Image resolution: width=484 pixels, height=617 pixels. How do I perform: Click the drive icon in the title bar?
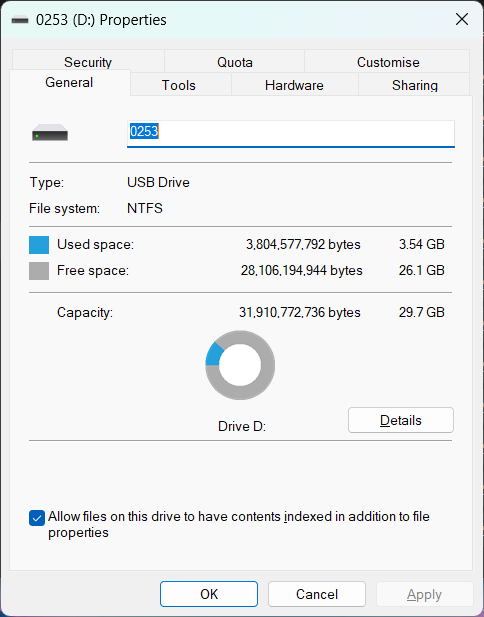point(20,20)
